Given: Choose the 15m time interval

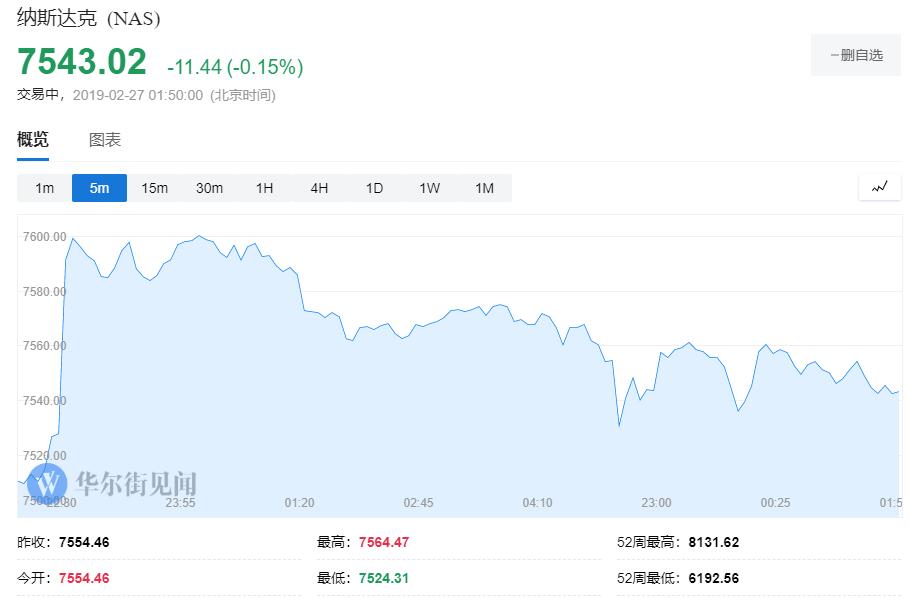Looking at the screenshot, I should coord(154,188).
